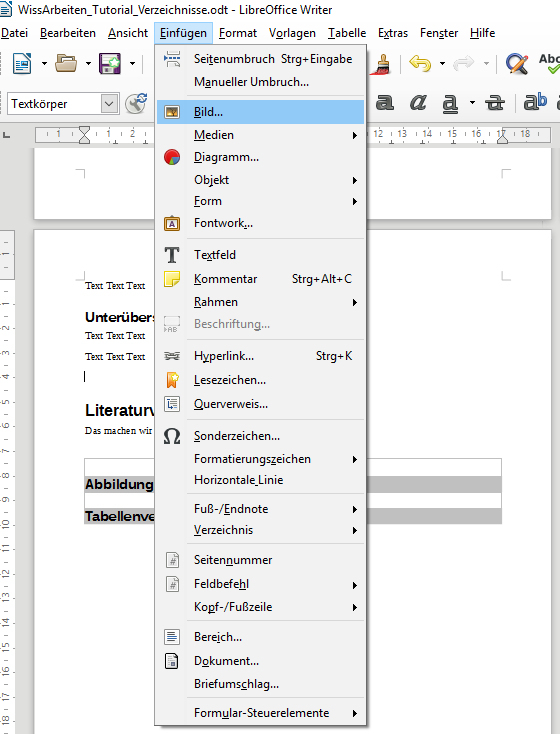Screen dimensions: 560x734
Task: Open the Ansicht menu
Action: 128,33
